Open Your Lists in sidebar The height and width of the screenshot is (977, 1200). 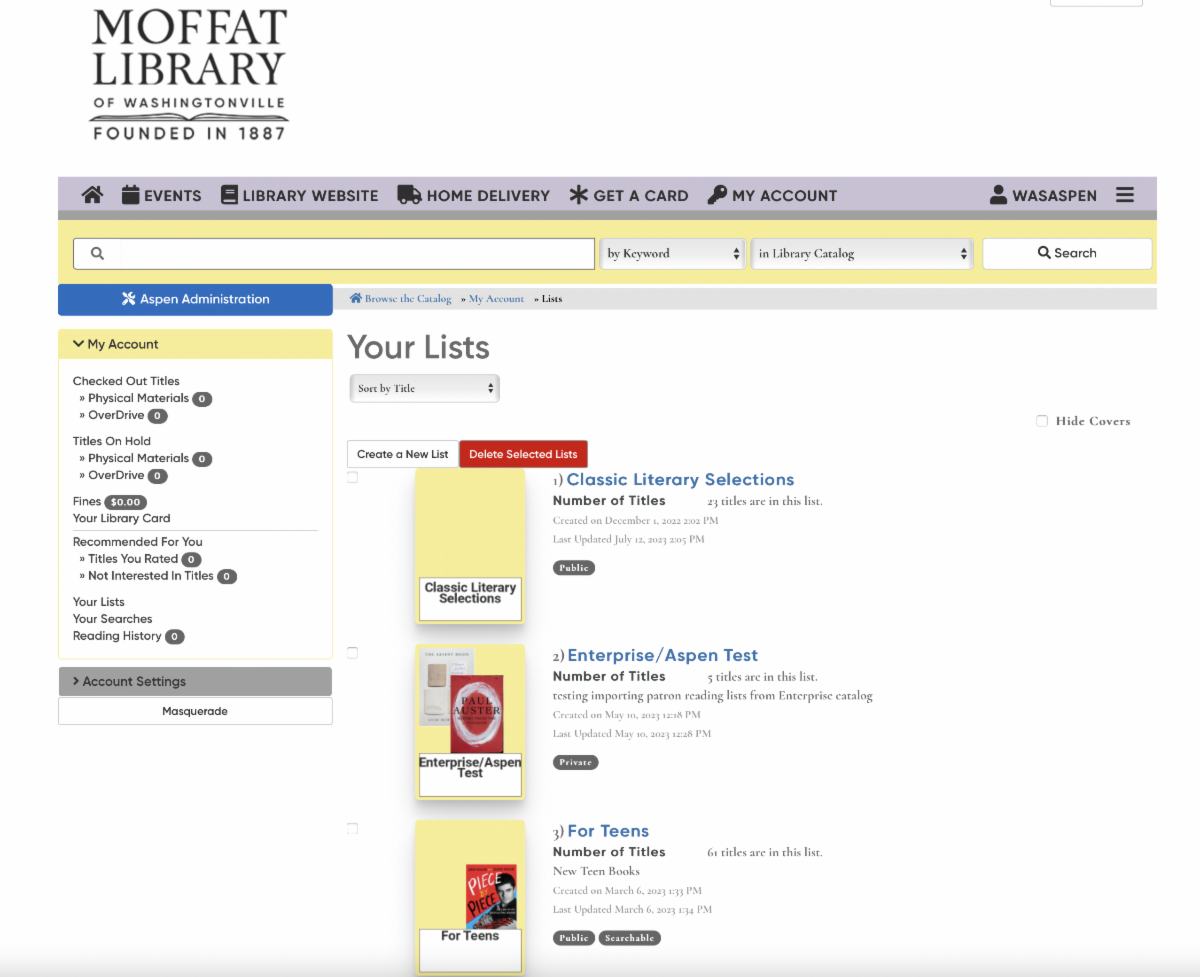(x=98, y=602)
